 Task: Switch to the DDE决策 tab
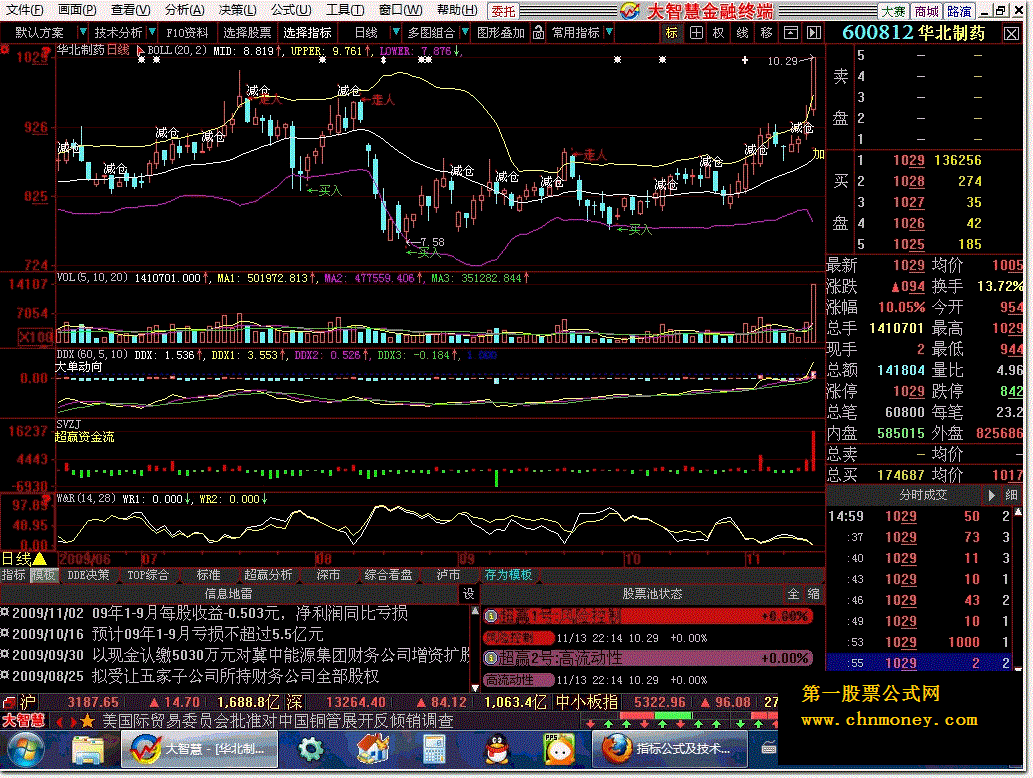88,575
